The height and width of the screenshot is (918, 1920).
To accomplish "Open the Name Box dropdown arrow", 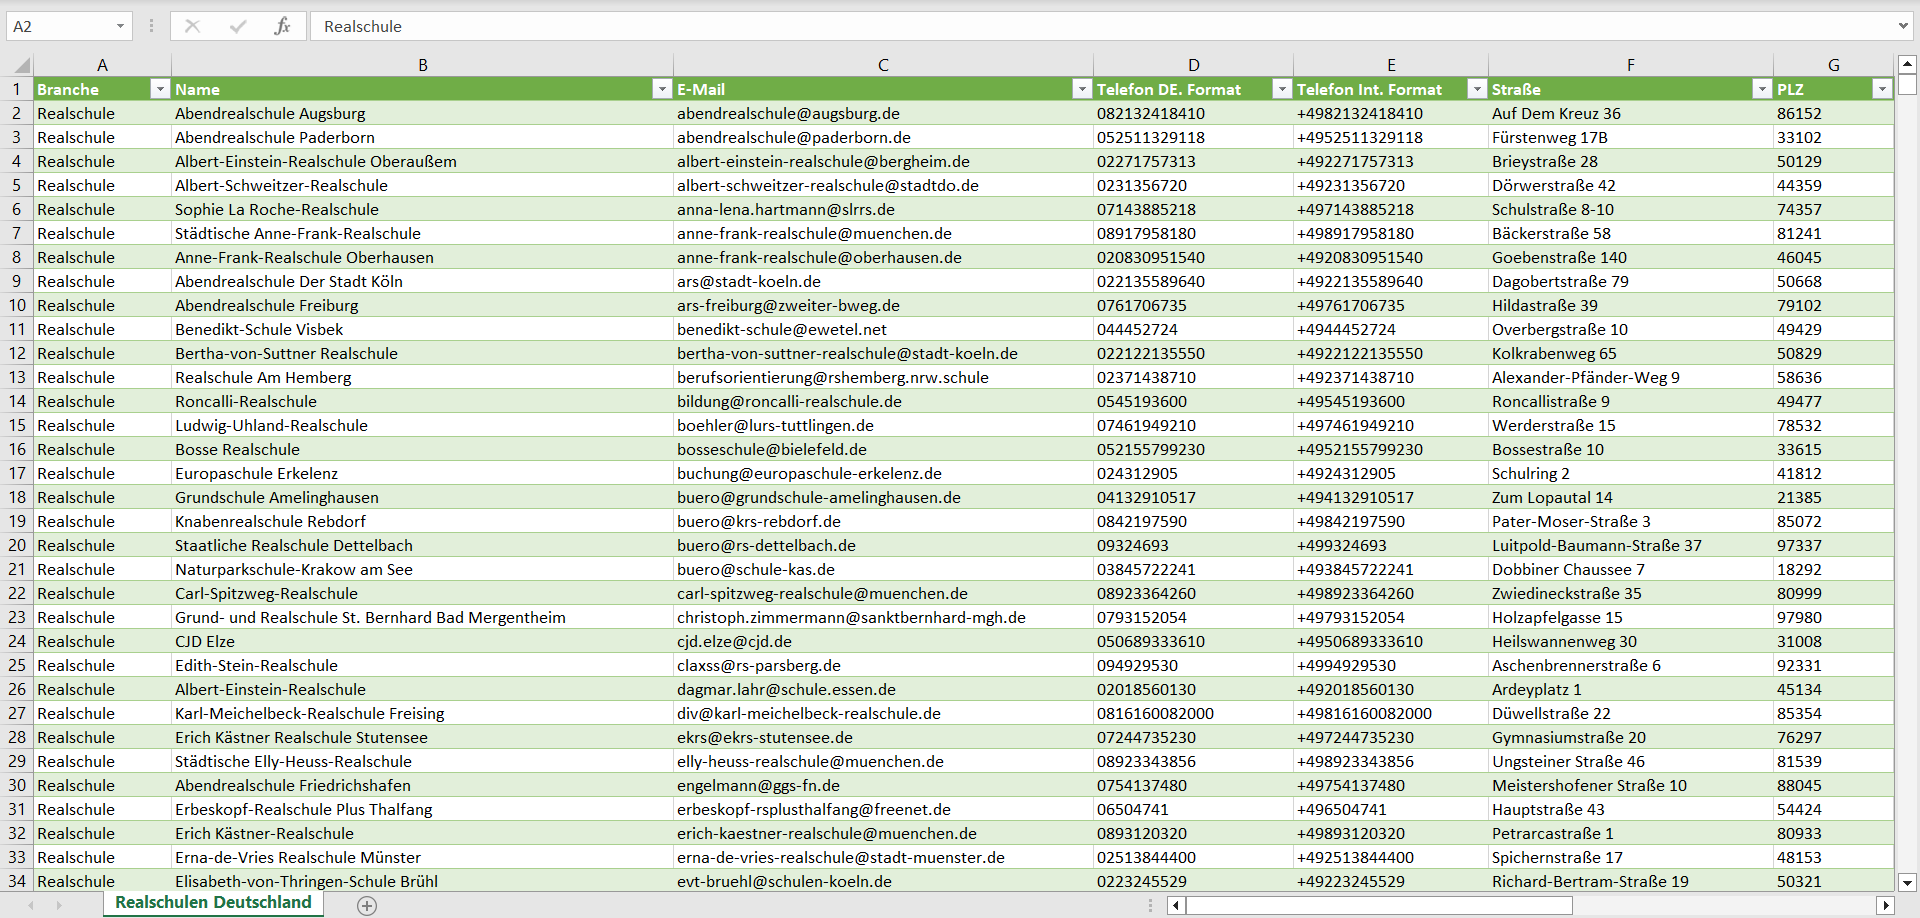I will [x=120, y=26].
